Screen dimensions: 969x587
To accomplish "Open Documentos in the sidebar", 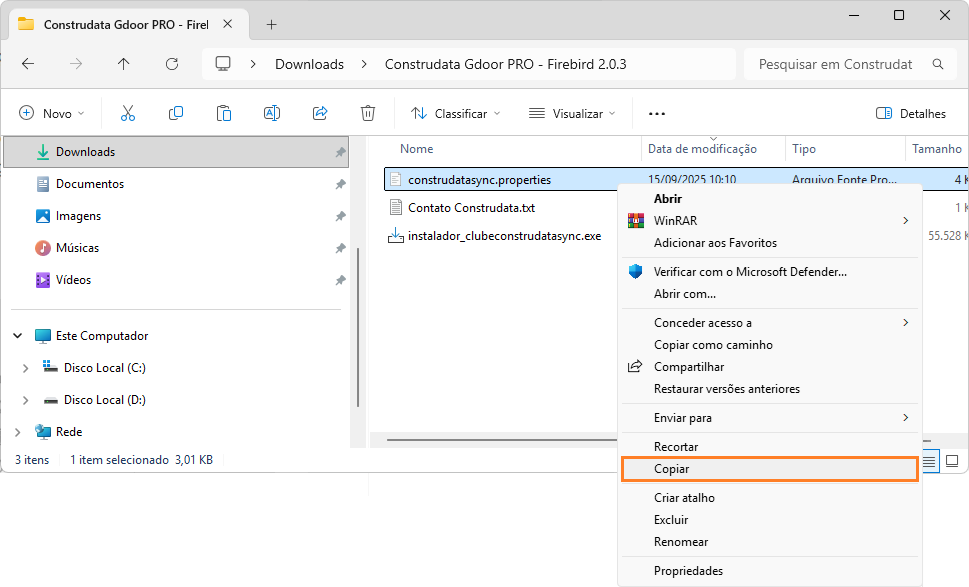I will click(x=90, y=184).
